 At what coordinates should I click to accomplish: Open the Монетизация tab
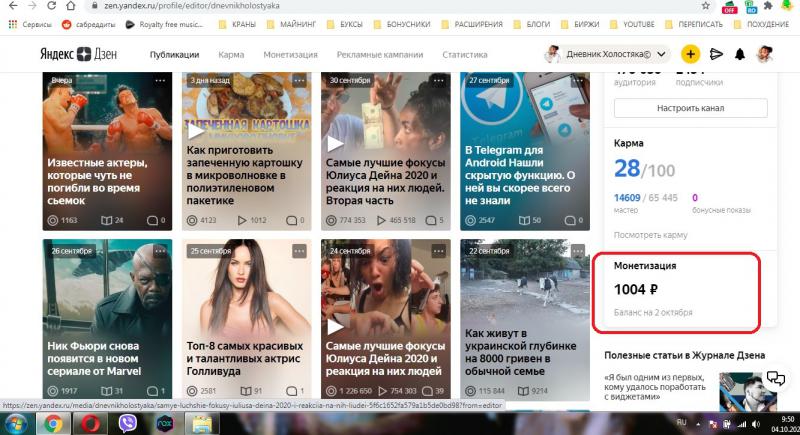click(290, 55)
